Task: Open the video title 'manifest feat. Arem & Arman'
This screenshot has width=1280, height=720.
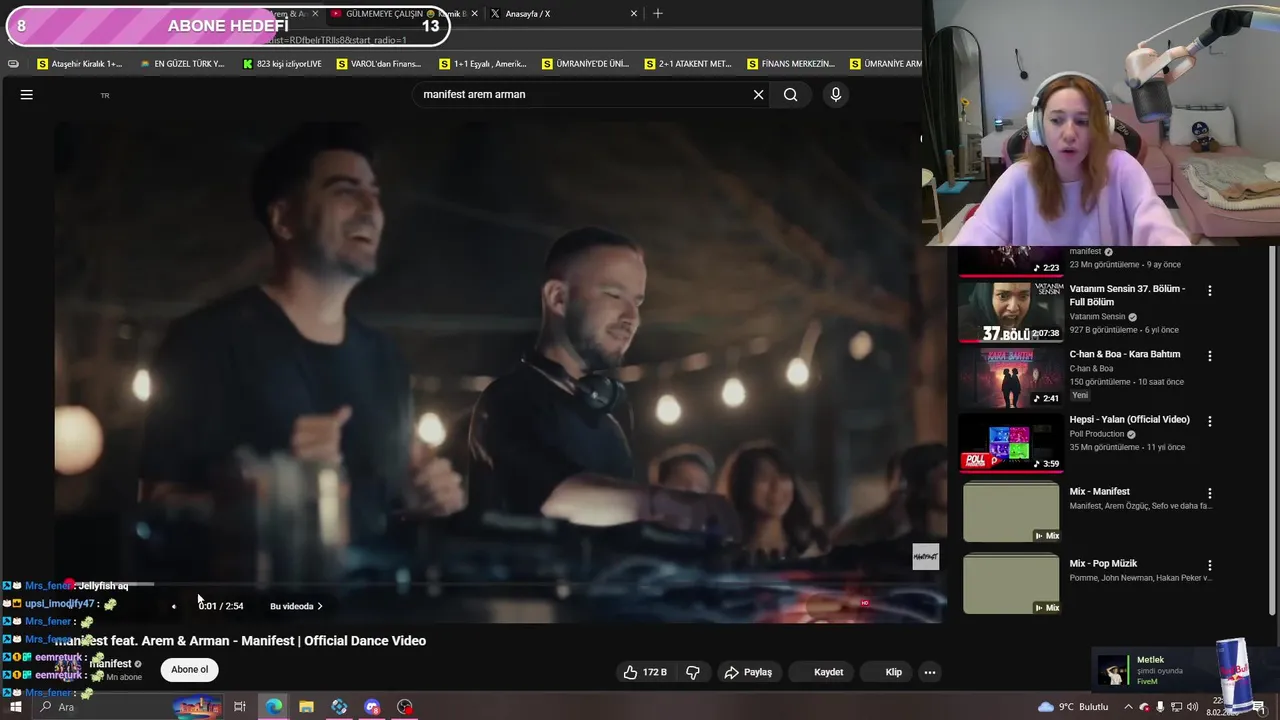Action: click(241, 641)
